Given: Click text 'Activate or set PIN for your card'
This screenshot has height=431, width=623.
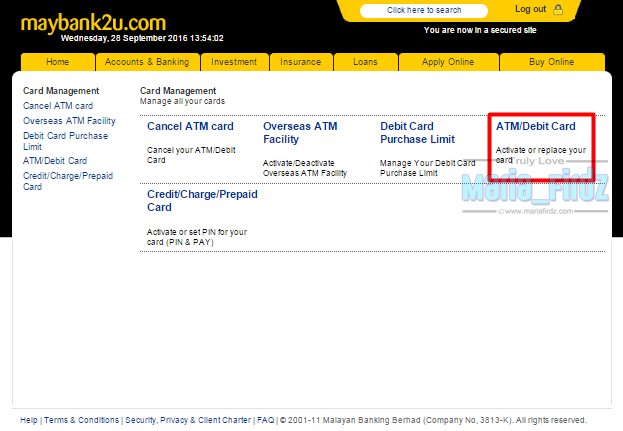Looking at the screenshot, I should 197,237.
